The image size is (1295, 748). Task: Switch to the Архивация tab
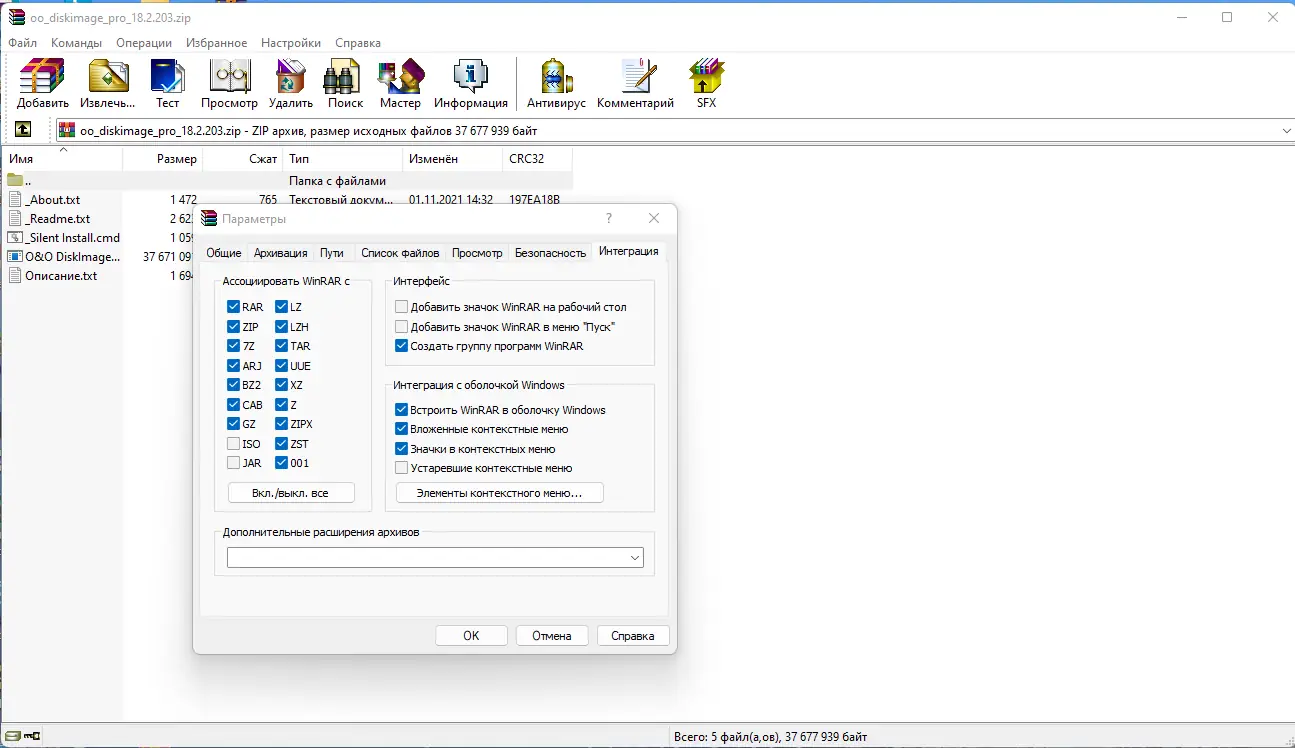pos(280,253)
